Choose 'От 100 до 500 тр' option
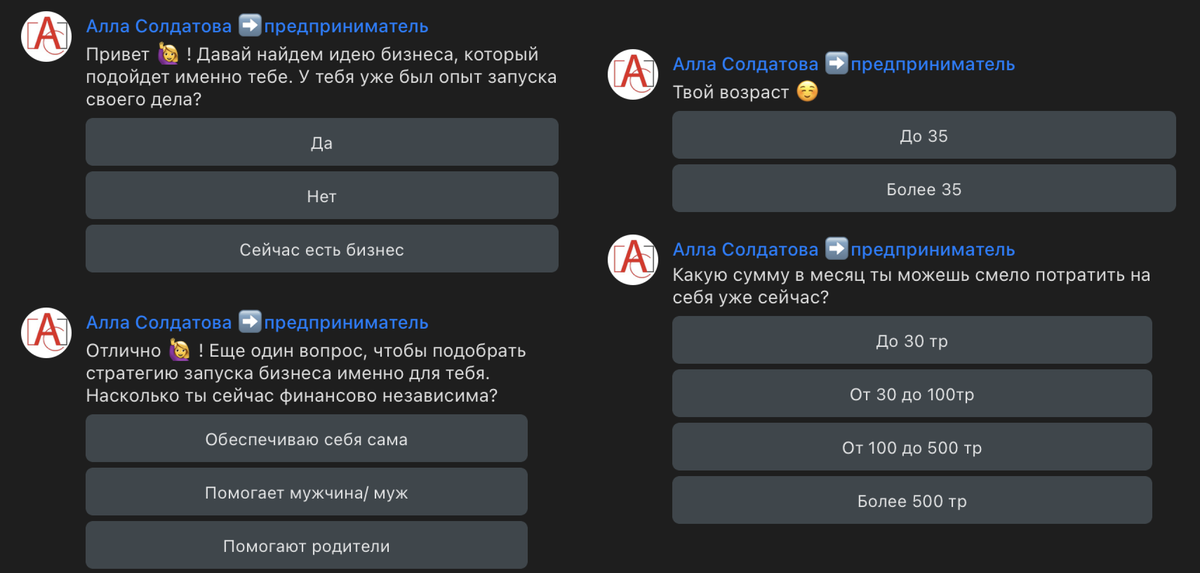 (912, 447)
